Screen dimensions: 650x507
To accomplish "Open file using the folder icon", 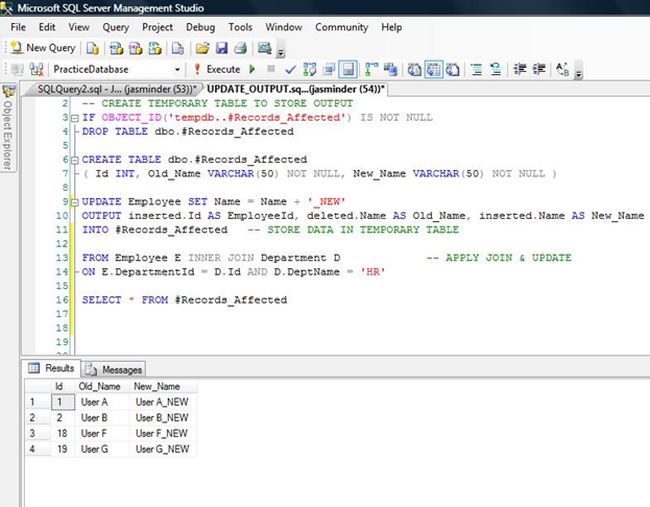I will tap(203, 47).
